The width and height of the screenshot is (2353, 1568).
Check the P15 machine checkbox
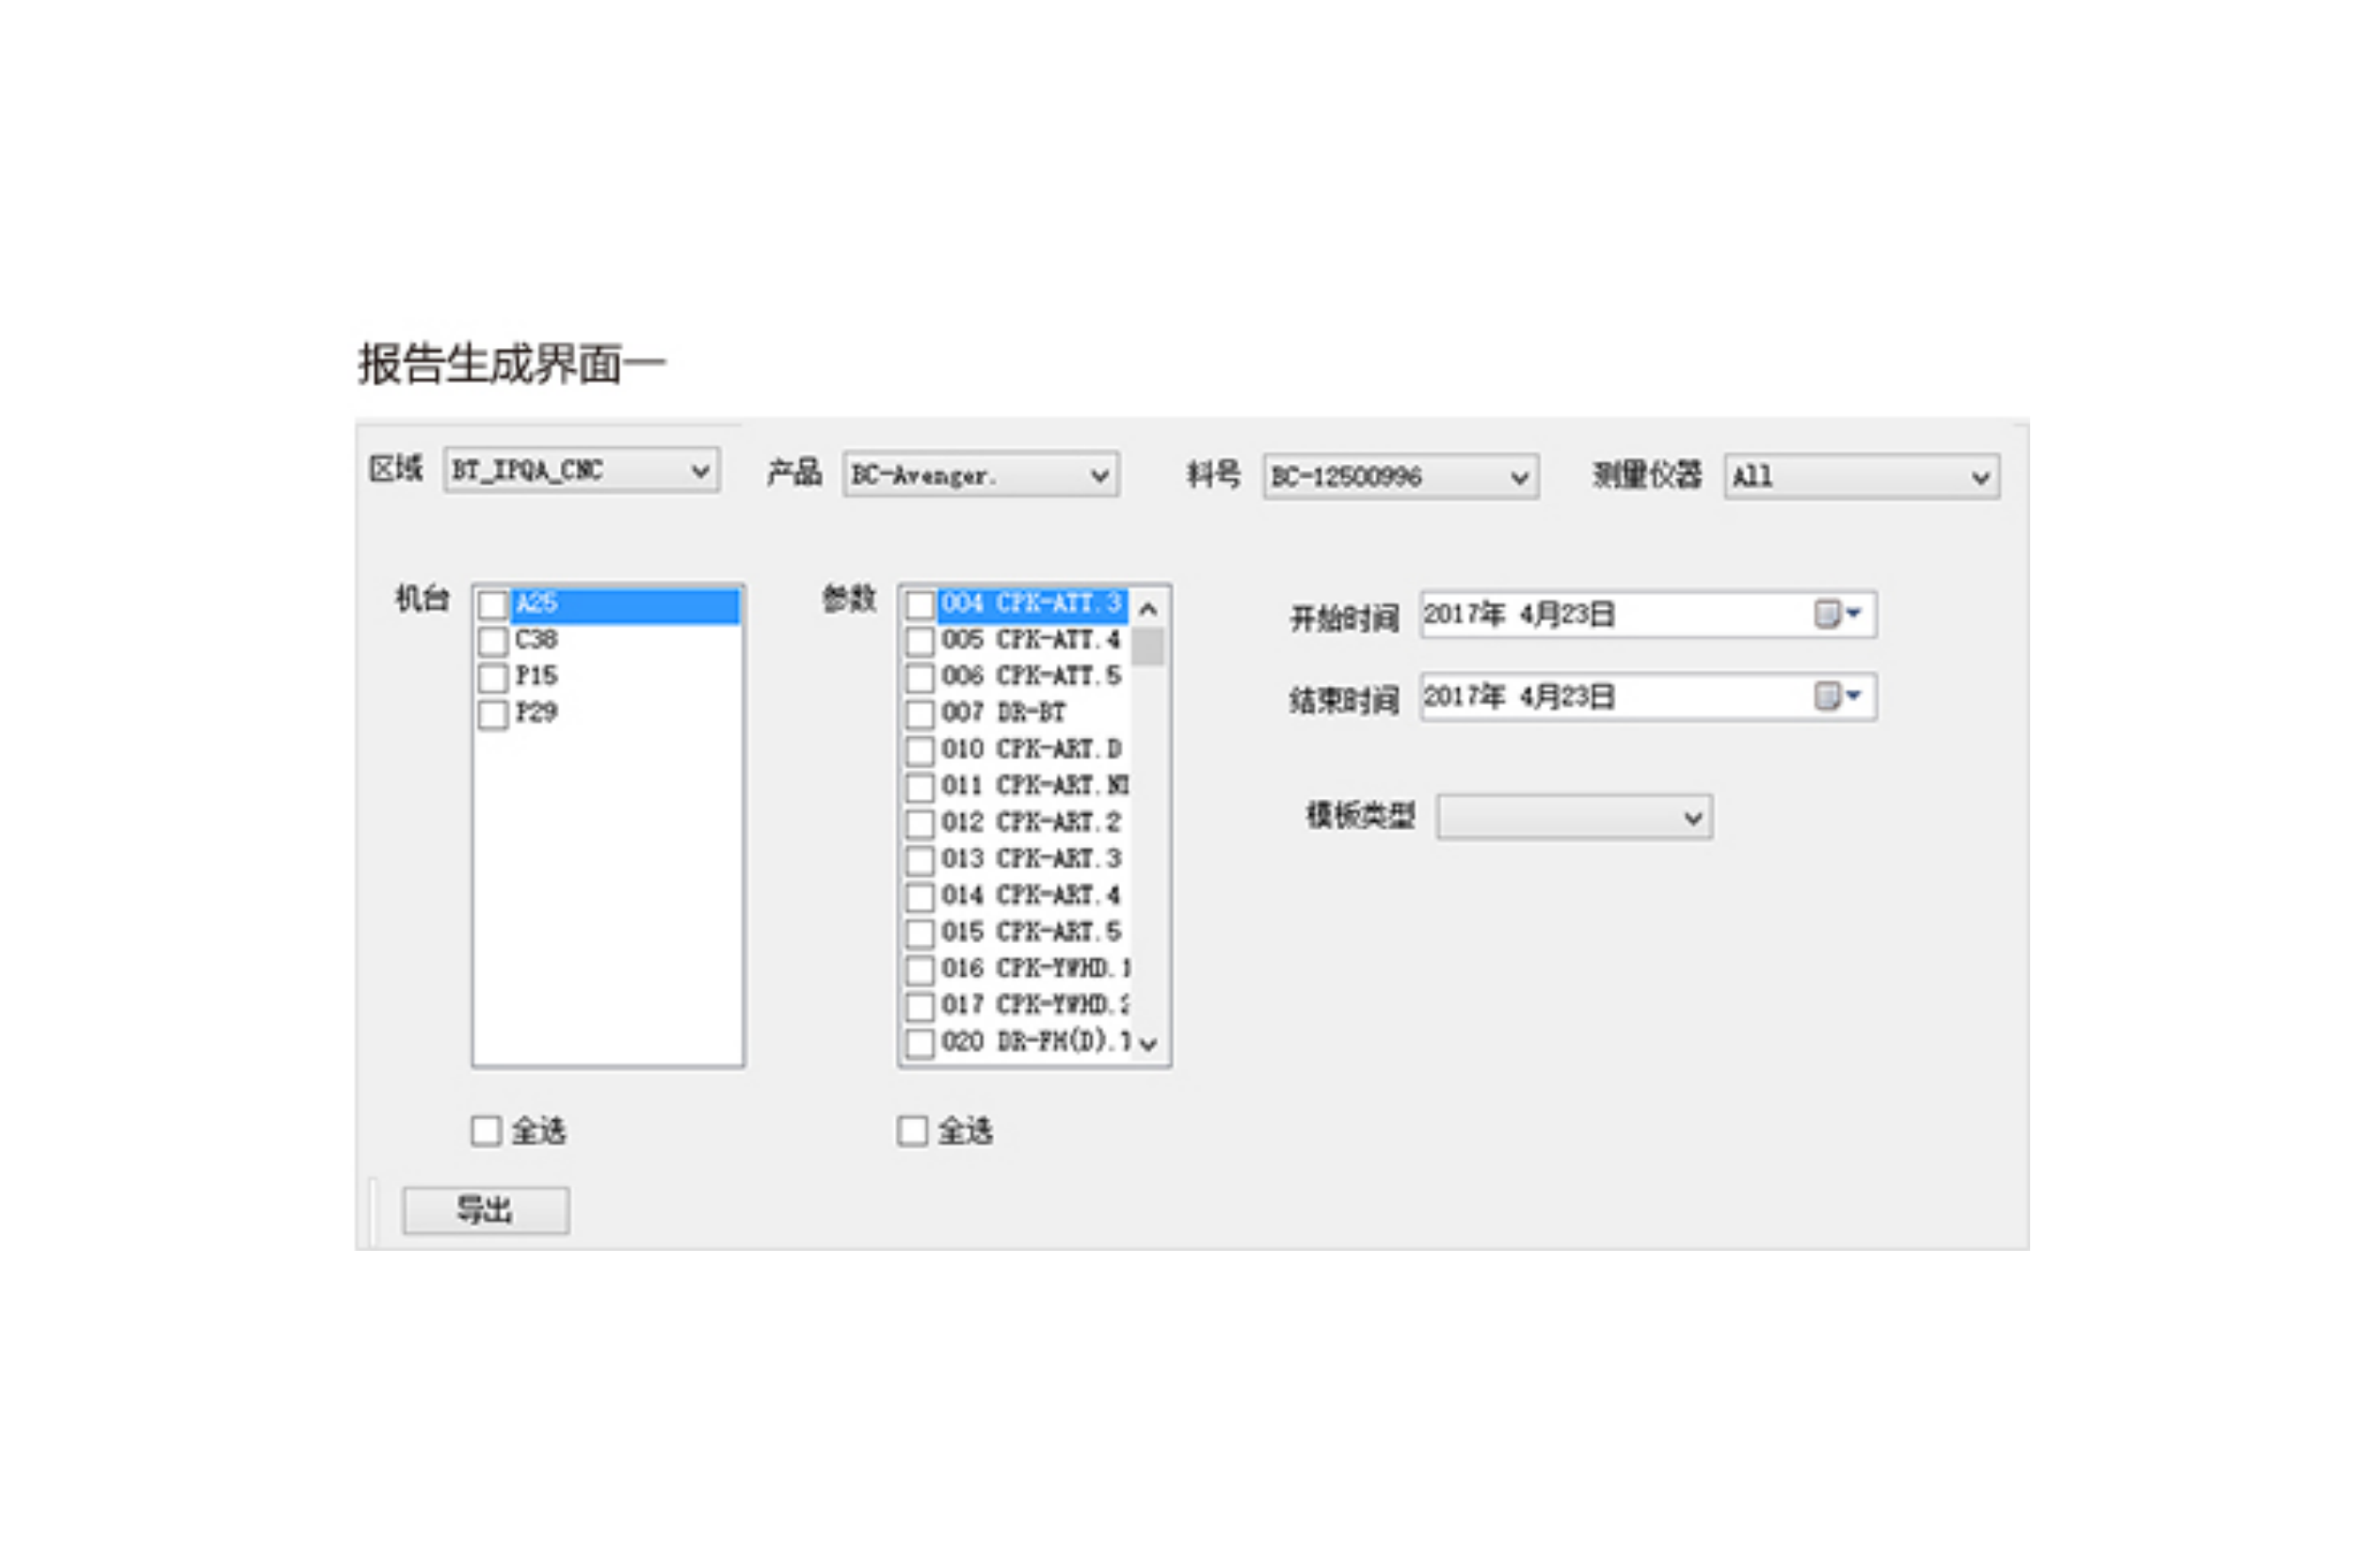pyautogui.click(x=491, y=677)
